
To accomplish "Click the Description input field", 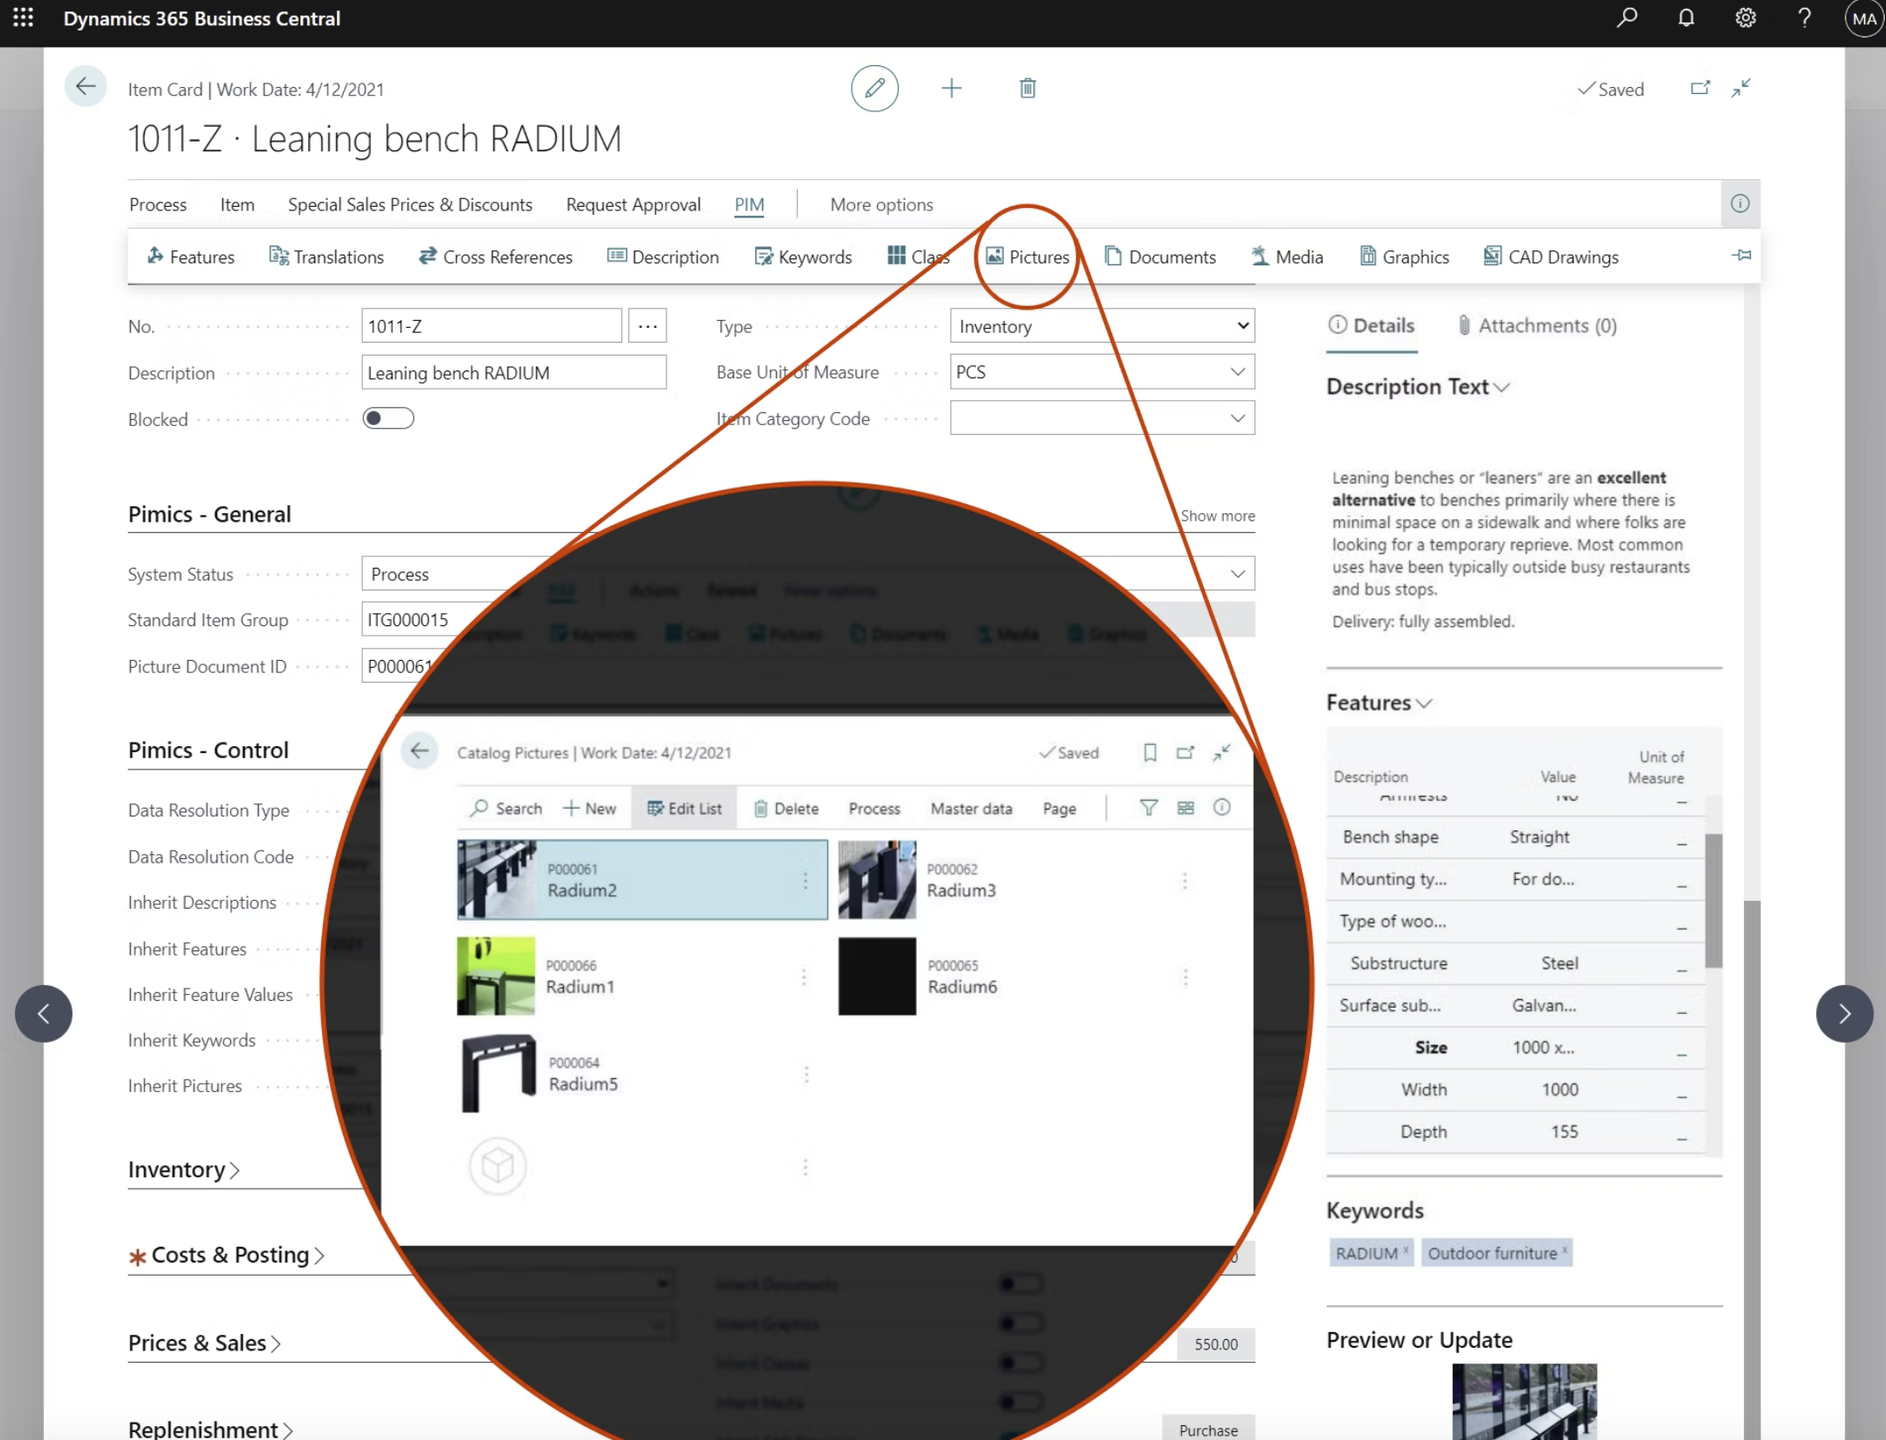I will 513,373.
